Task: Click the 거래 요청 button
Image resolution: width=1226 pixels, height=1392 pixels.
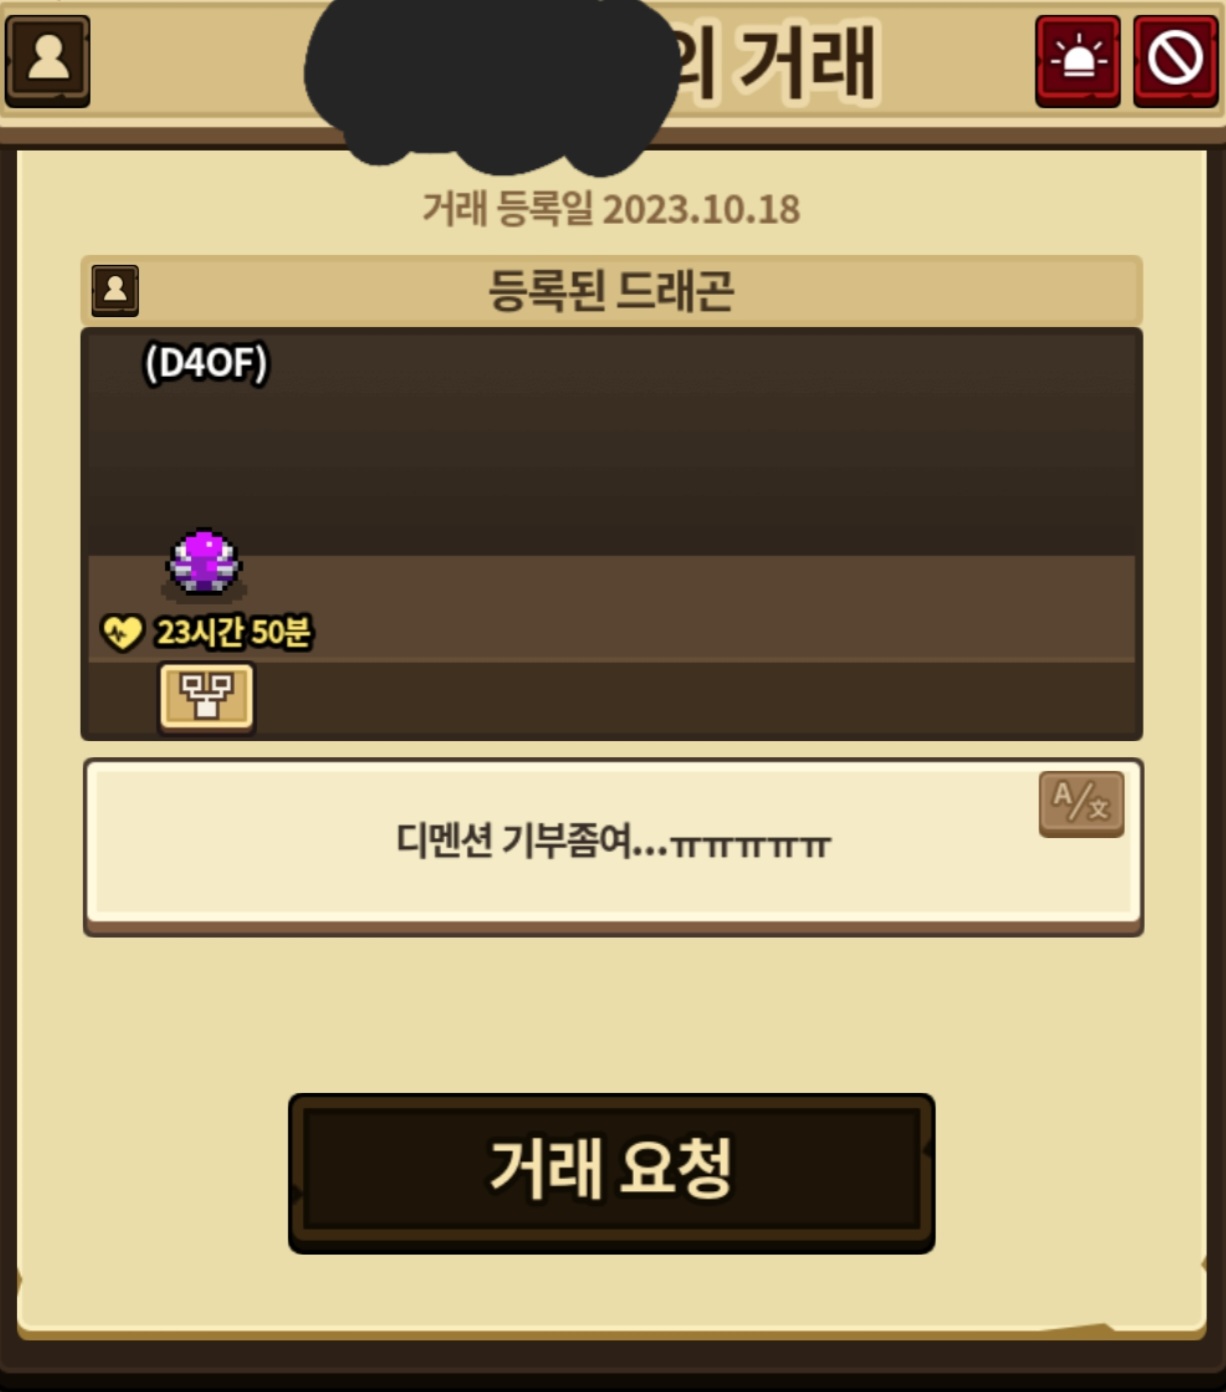Action: click(611, 1172)
